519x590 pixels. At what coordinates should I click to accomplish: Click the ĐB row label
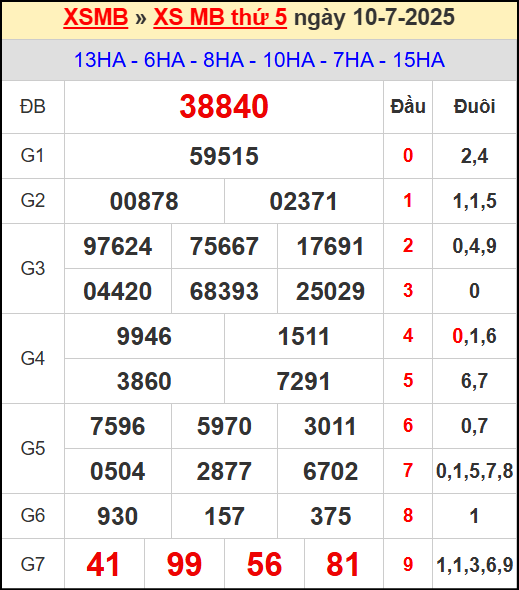[33, 107]
